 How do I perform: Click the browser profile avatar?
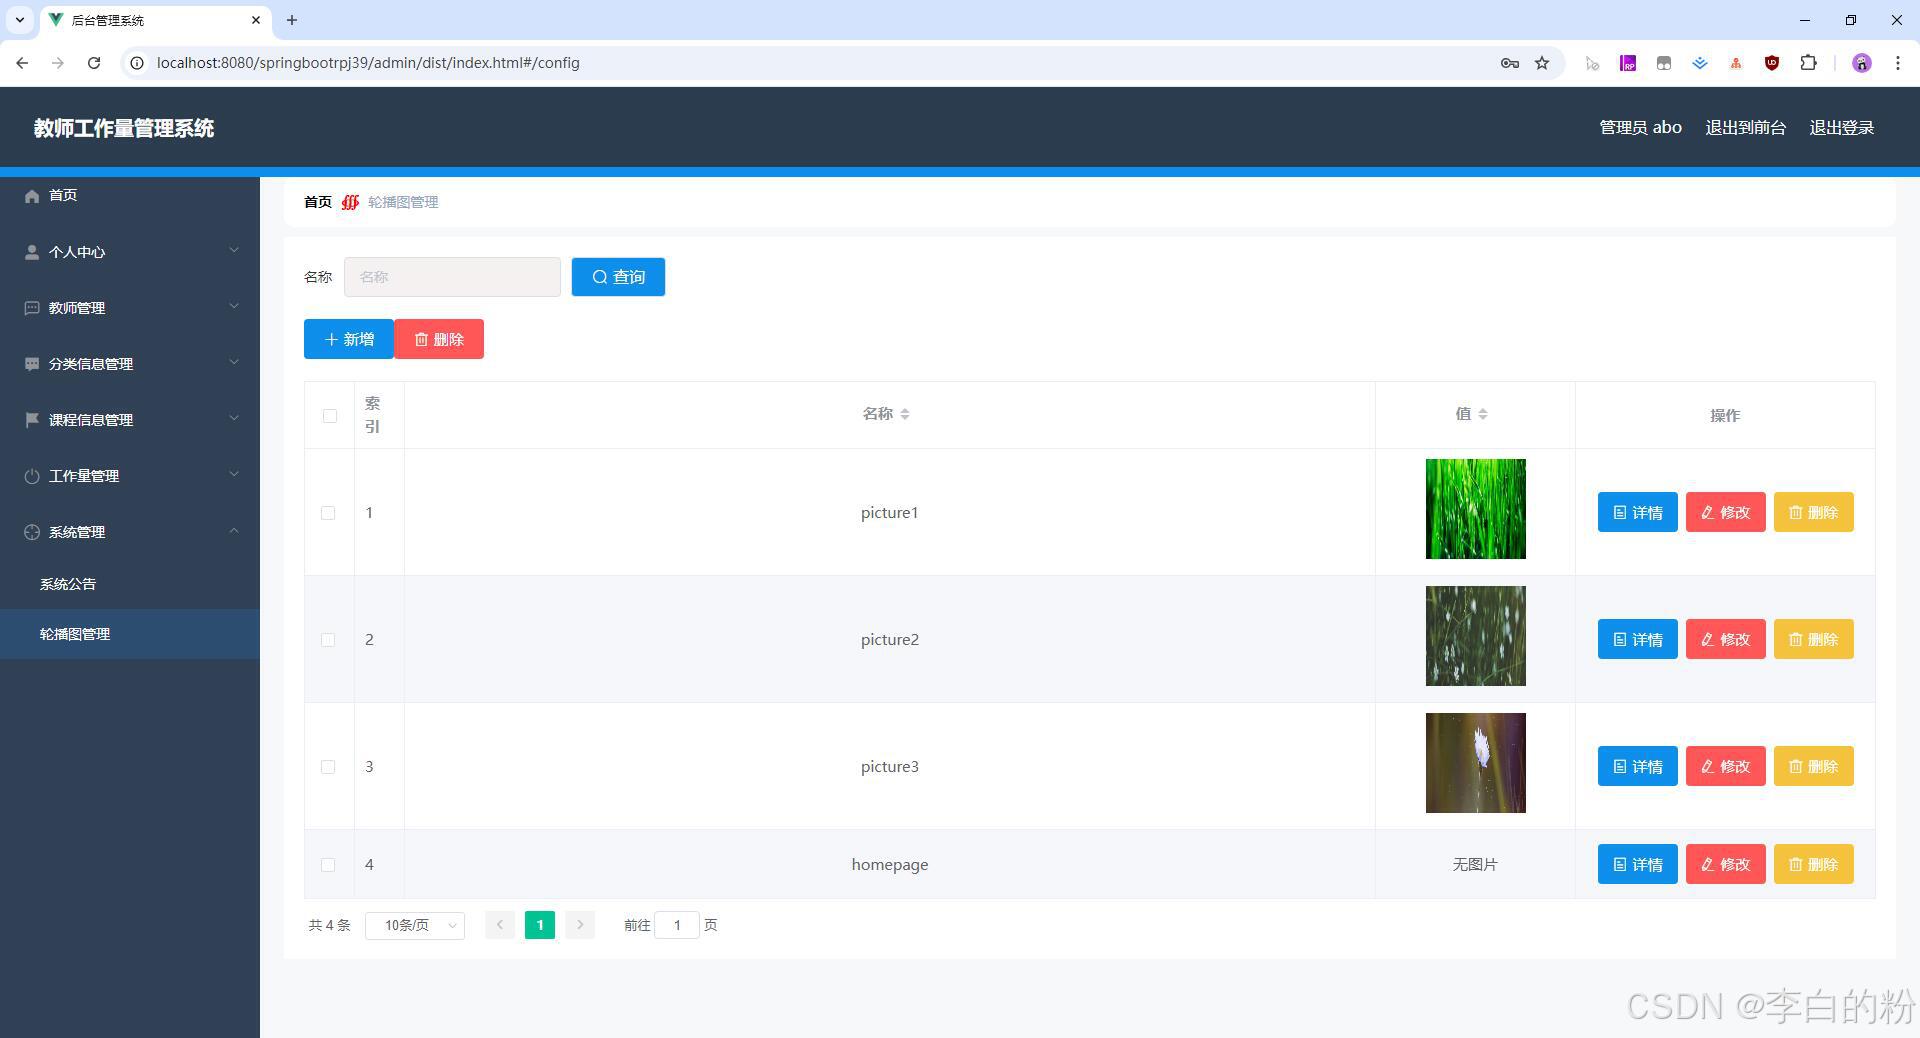click(1862, 63)
